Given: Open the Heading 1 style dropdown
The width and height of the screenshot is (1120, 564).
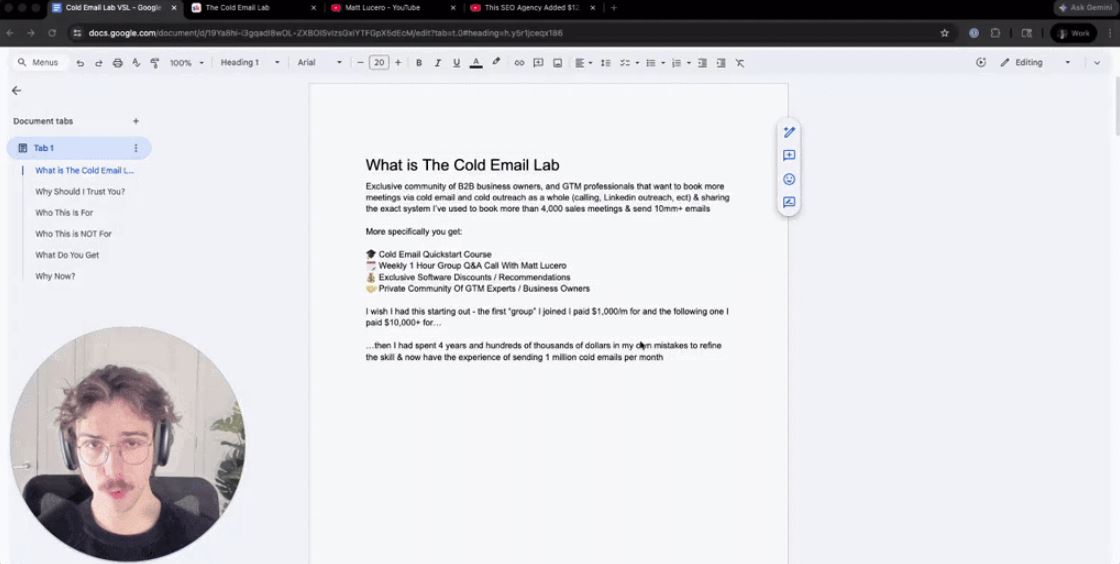Looking at the screenshot, I should pos(250,63).
